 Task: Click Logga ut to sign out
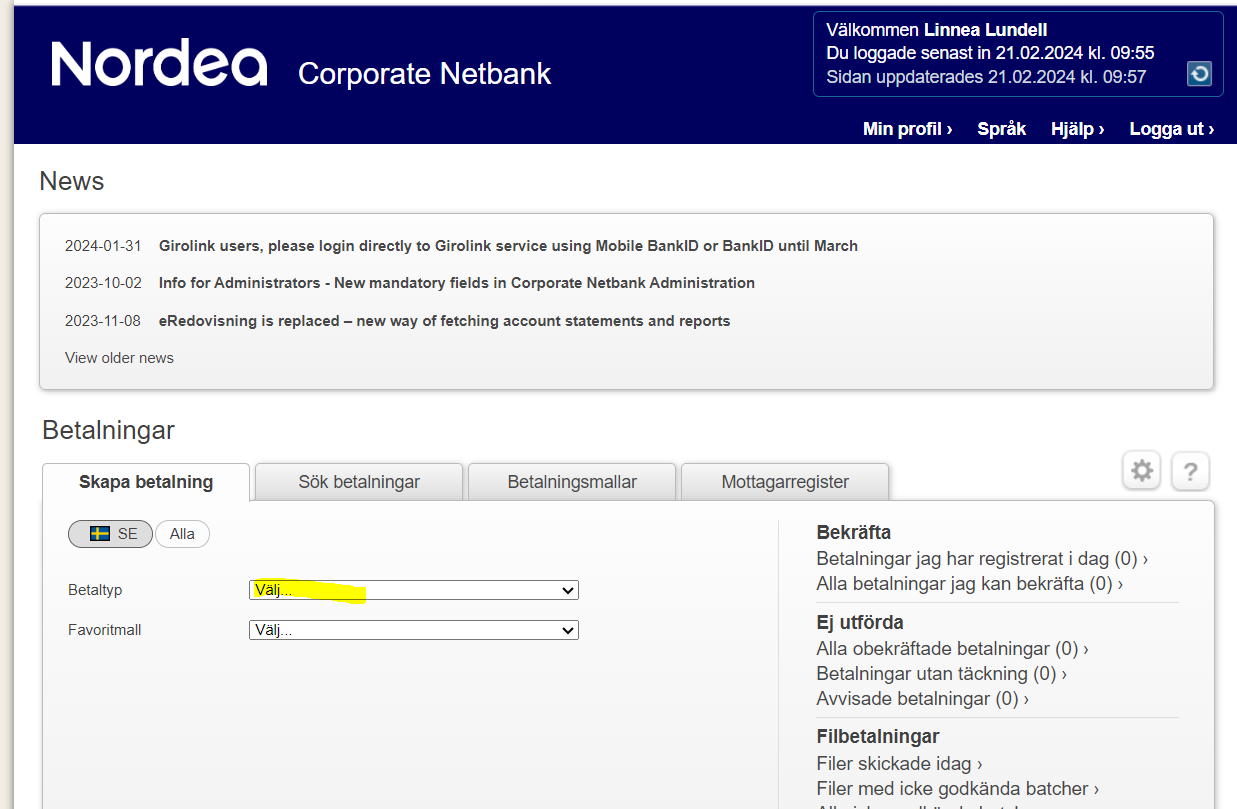1171,129
